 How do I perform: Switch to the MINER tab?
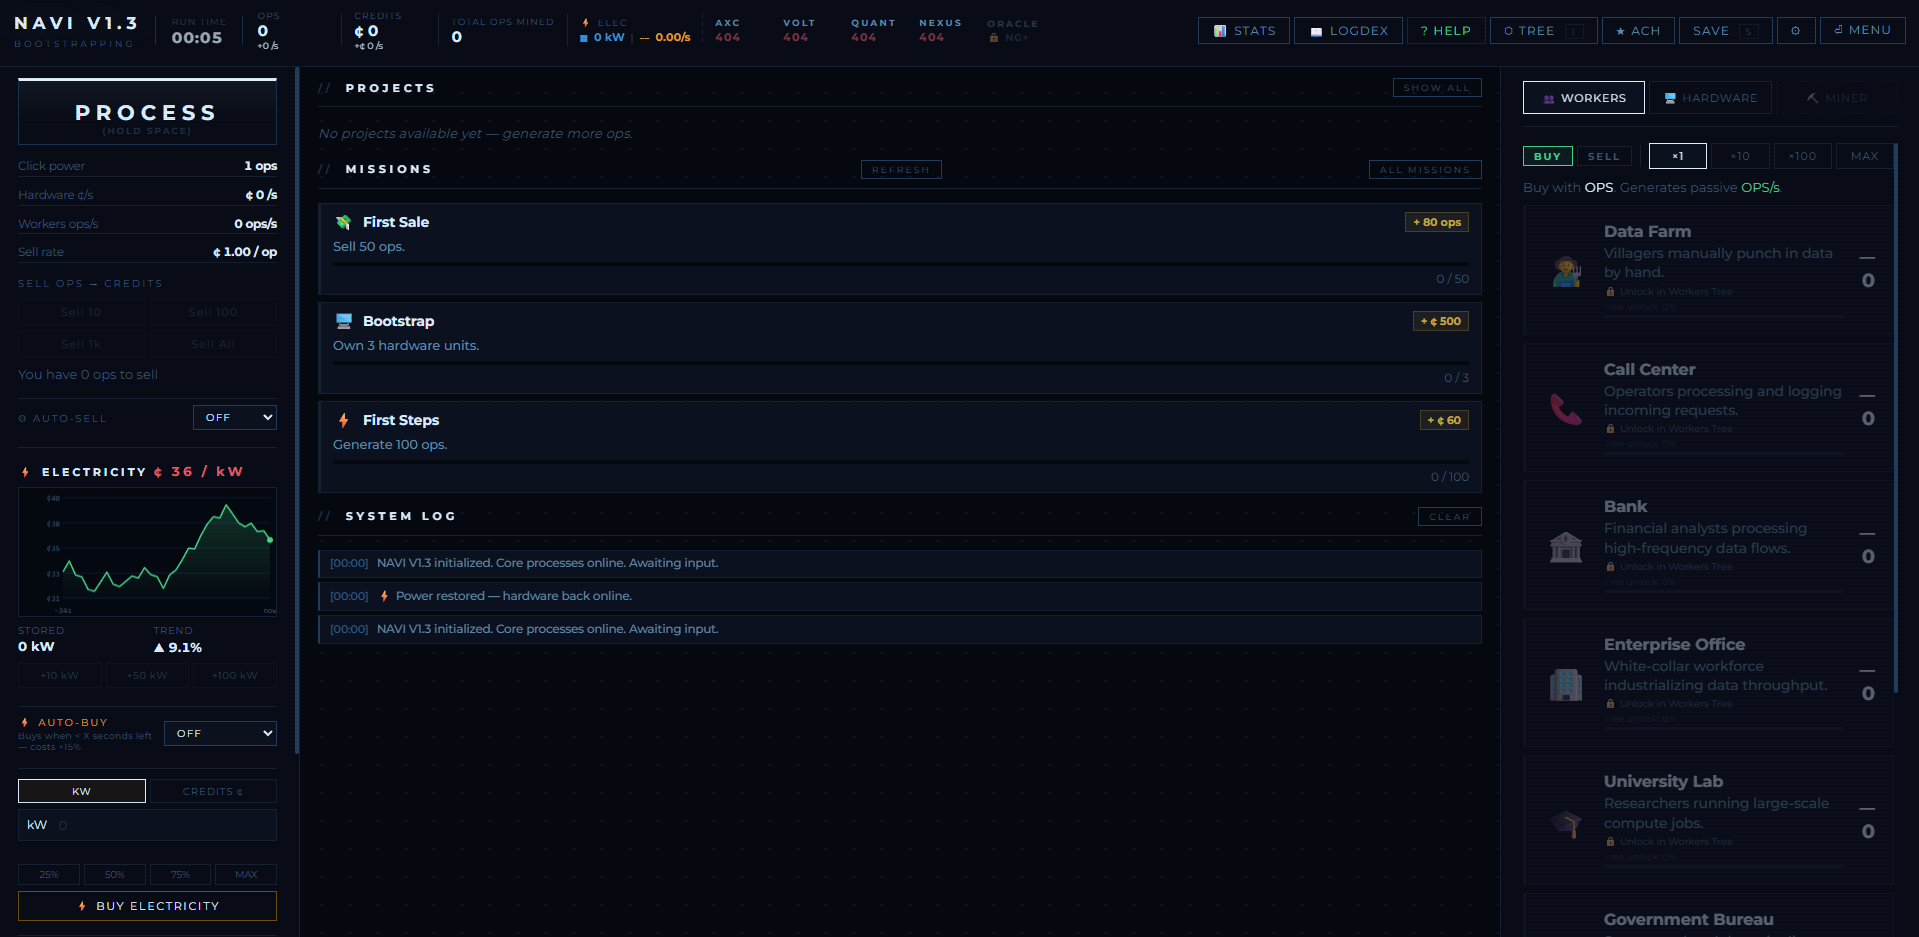click(x=1836, y=97)
